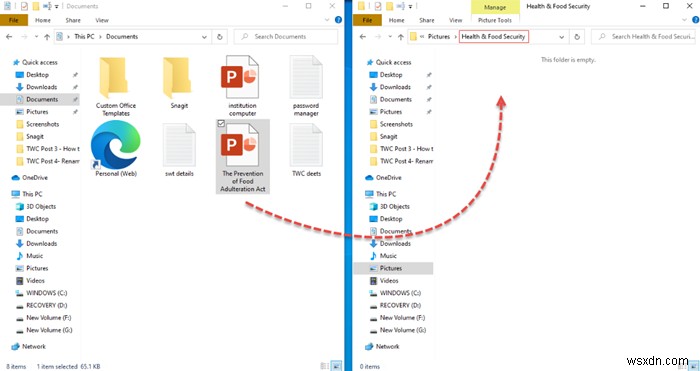Viewport: 700px width, 371px height.
Task: Click Up arrow in Documents window
Action: [47, 37]
